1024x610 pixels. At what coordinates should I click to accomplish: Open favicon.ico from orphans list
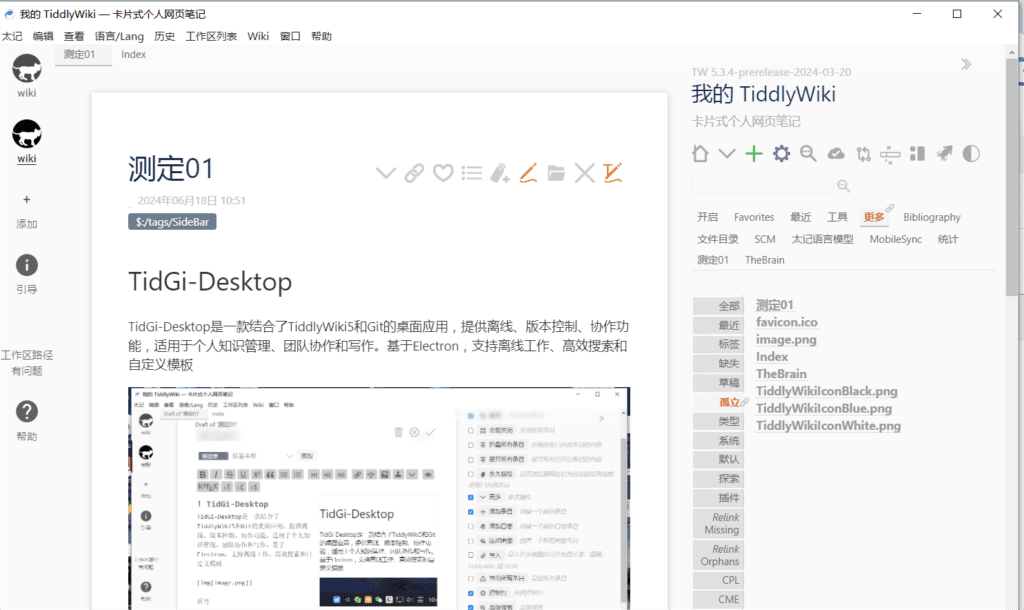tap(786, 322)
